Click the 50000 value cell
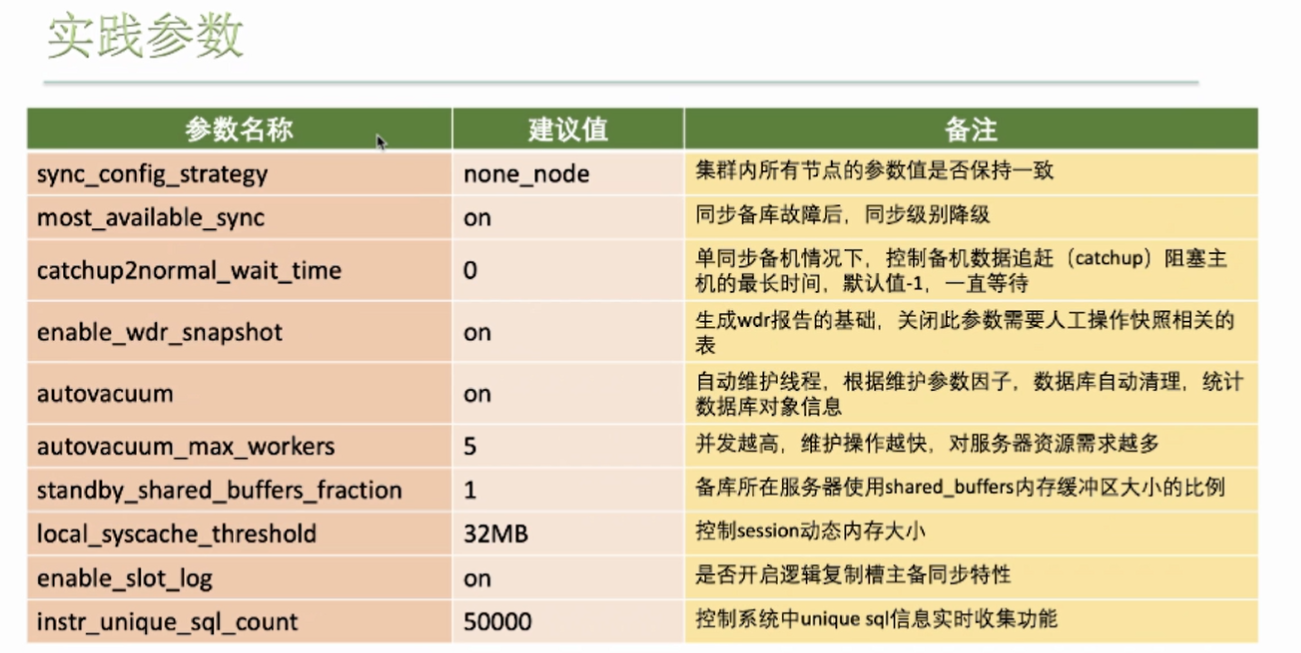 [x=568, y=621]
